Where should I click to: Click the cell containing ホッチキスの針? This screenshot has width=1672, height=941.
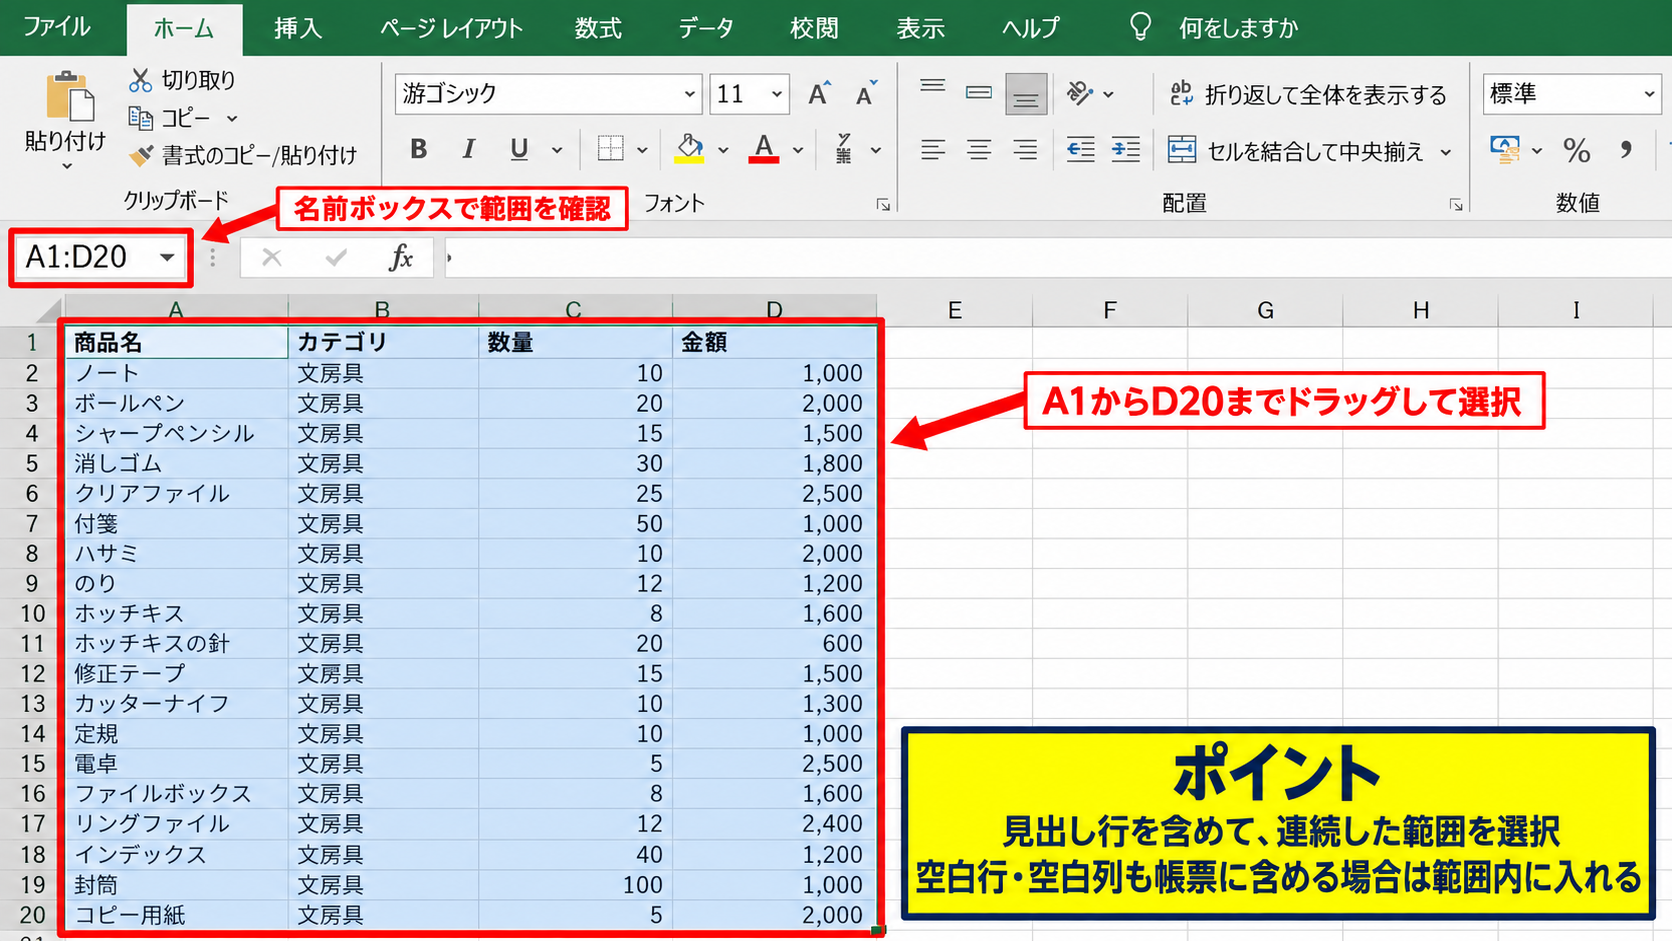pyautogui.click(x=176, y=644)
